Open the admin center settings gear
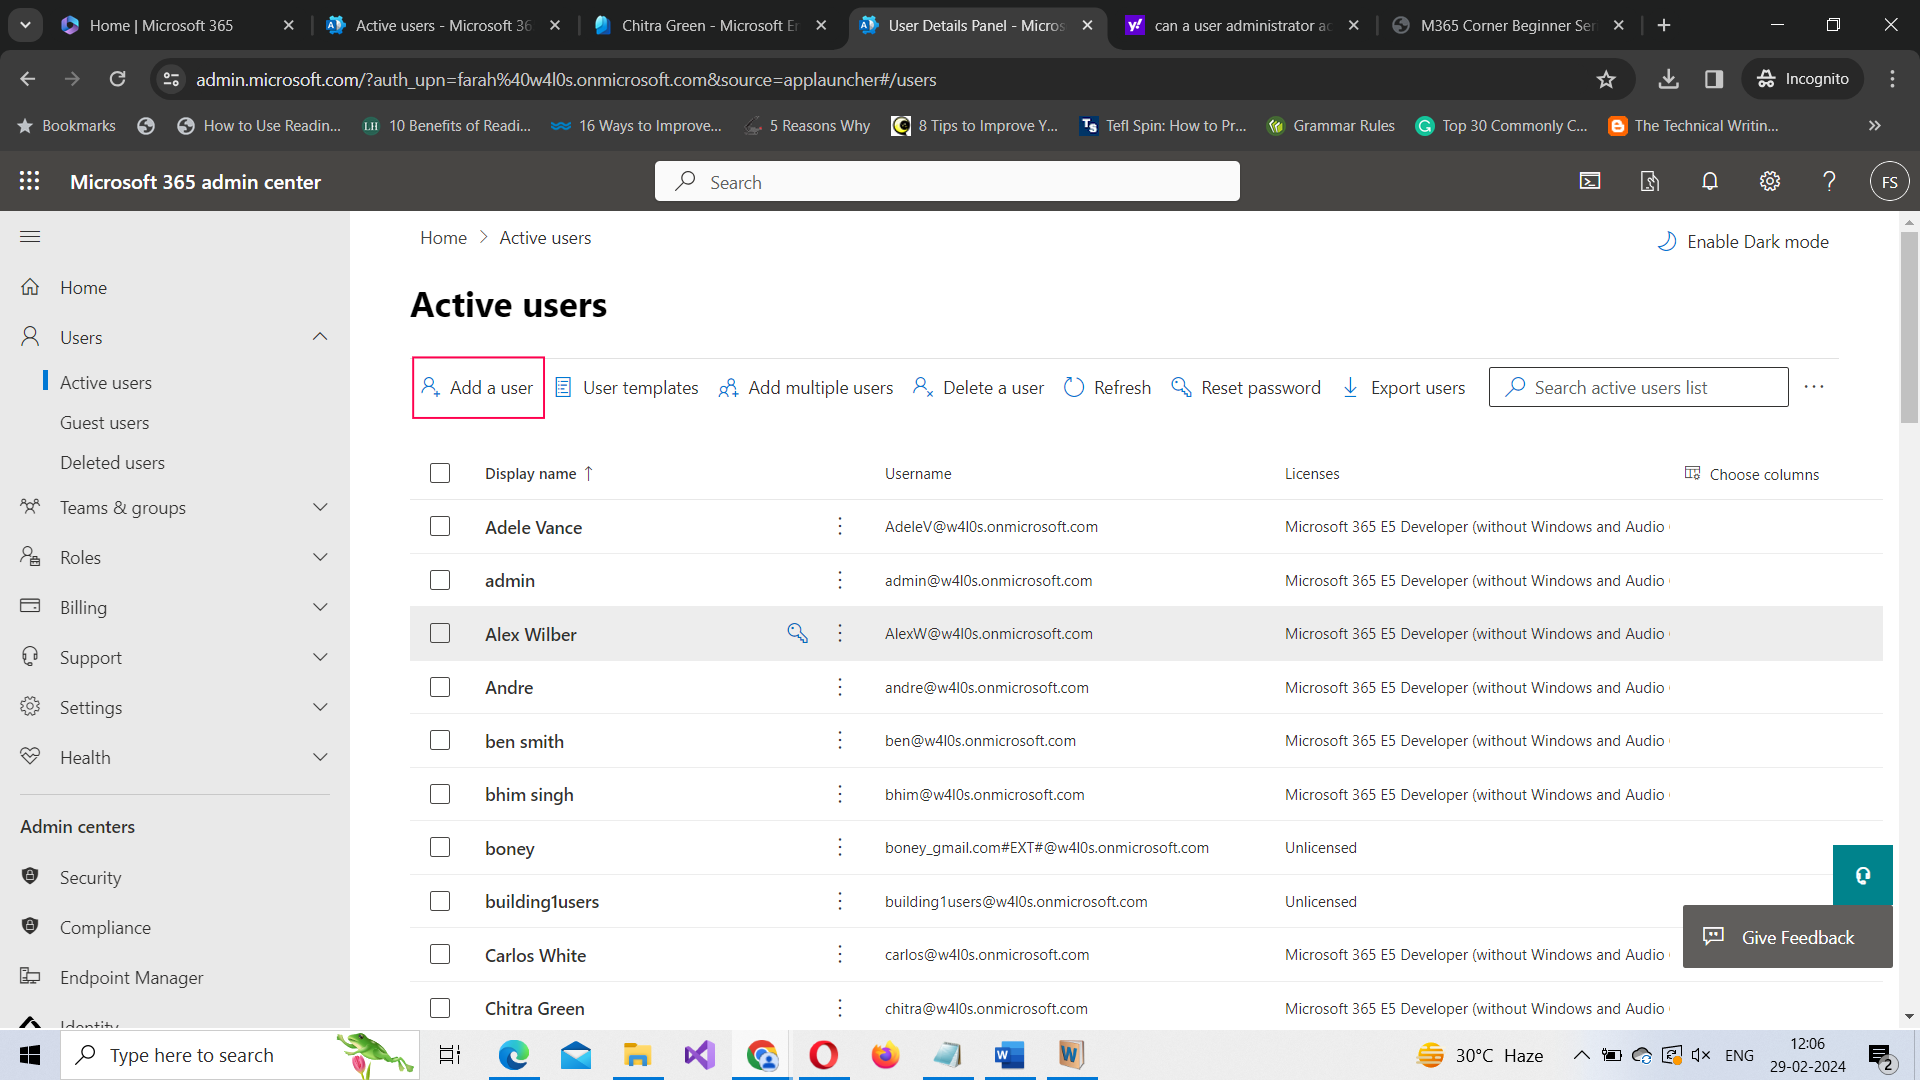This screenshot has height=1080, width=1920. click(x=1769, y=181)
